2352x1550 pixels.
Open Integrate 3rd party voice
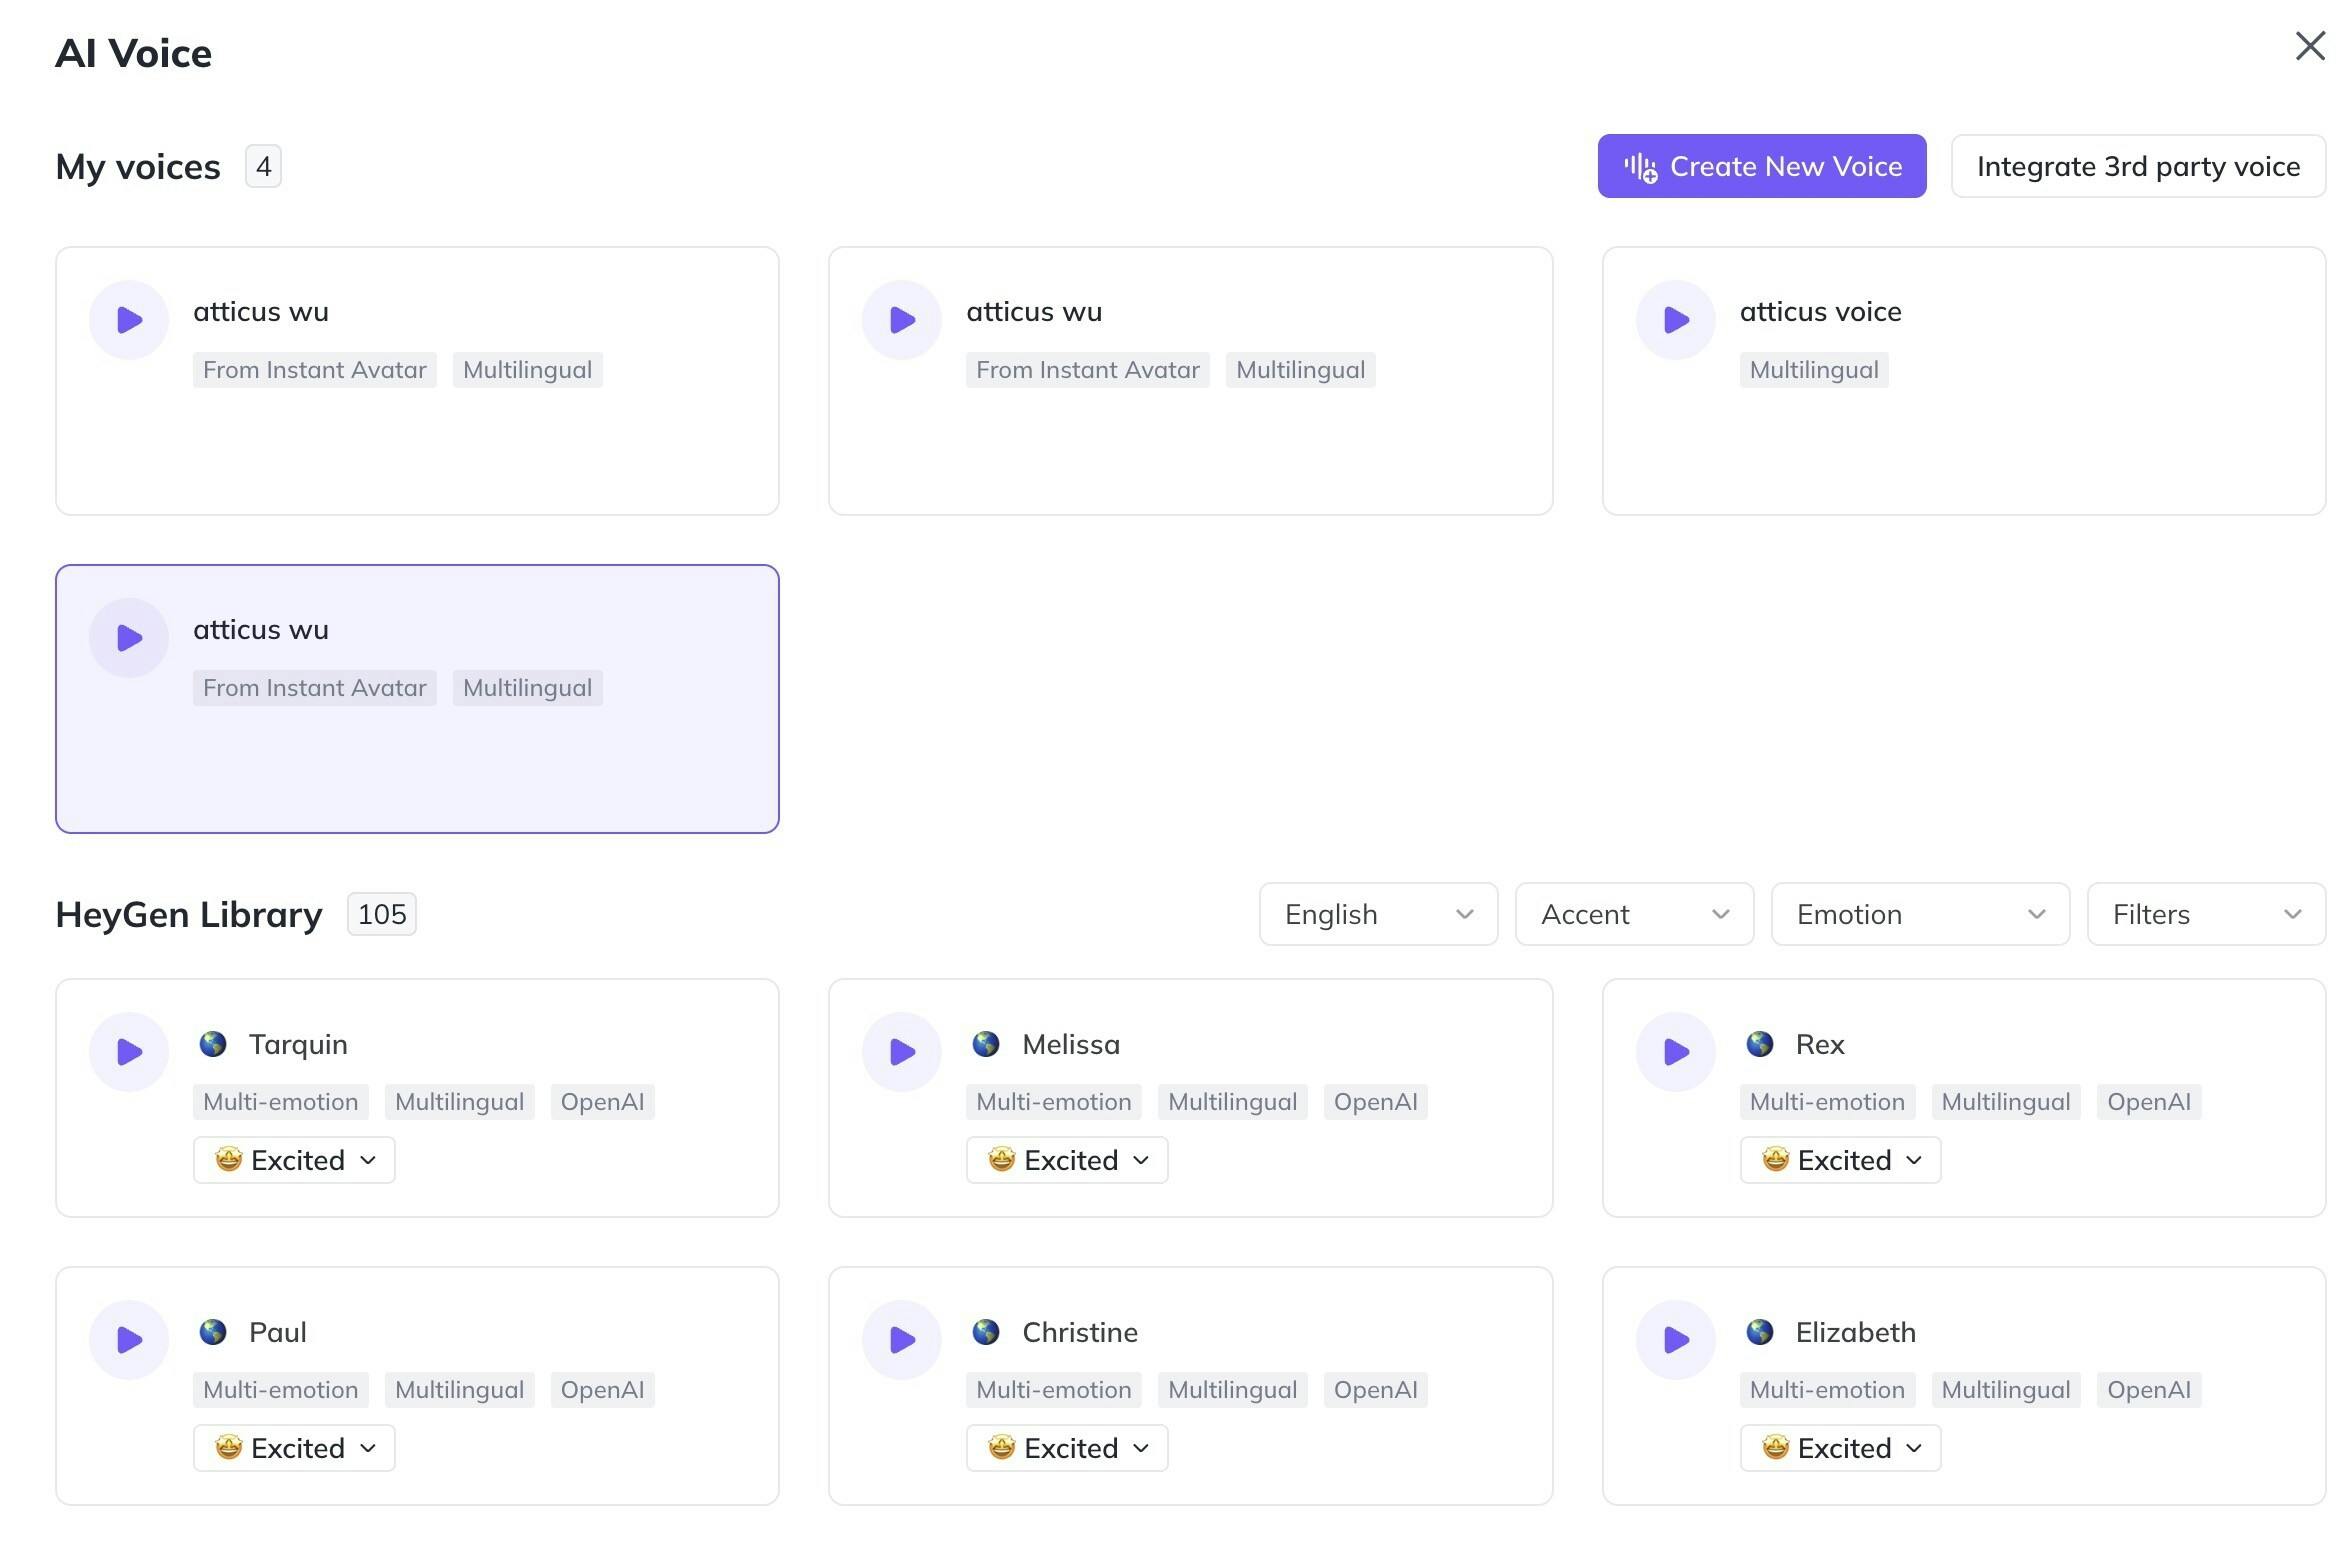point(2138,166)
